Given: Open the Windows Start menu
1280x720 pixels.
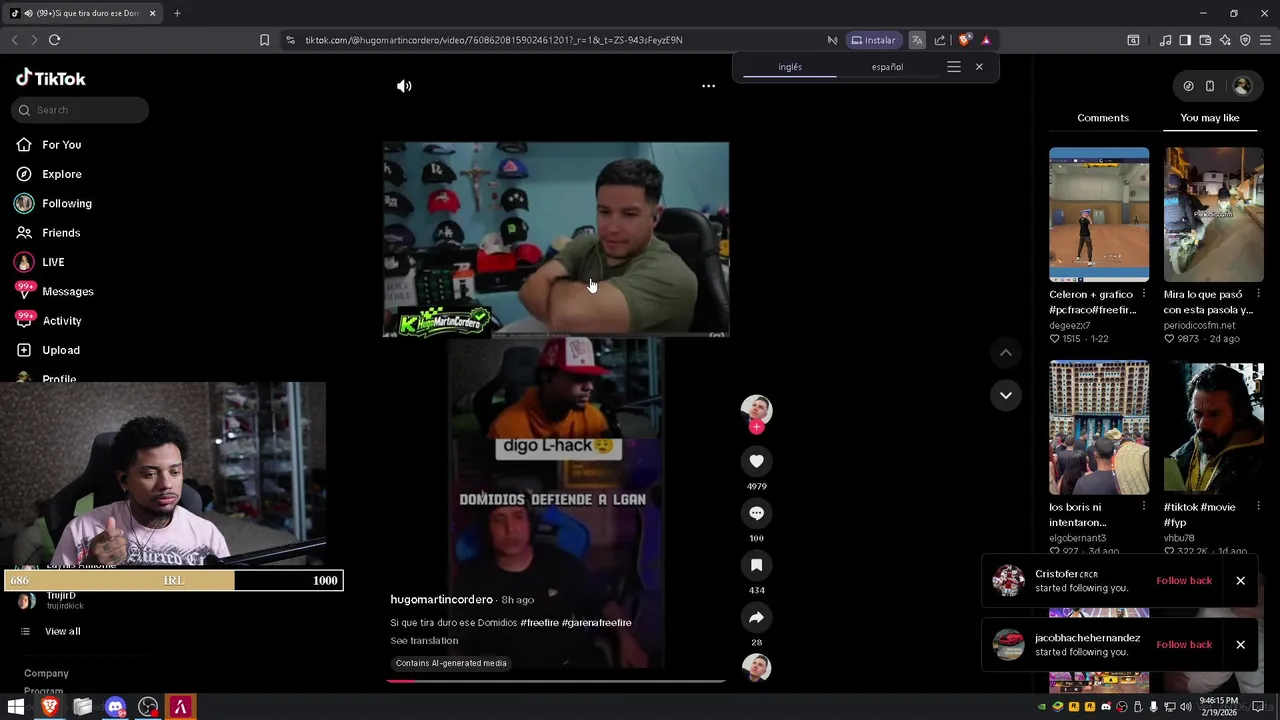Looking at the screenshot, I should click(16, 707).
